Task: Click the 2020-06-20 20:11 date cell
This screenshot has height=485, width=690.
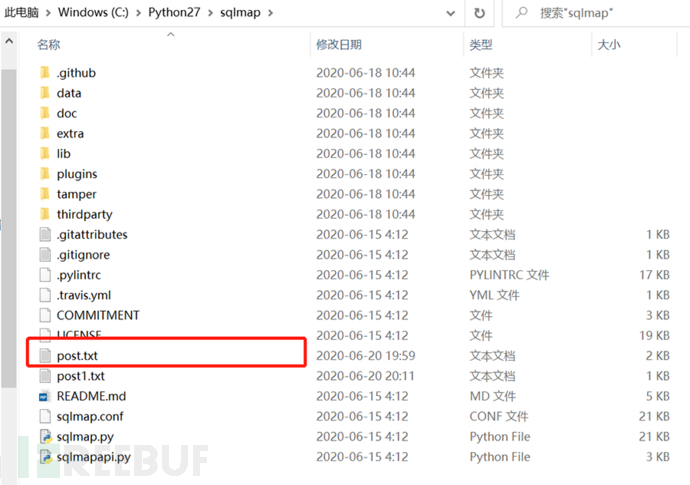Action: (365, 376)
